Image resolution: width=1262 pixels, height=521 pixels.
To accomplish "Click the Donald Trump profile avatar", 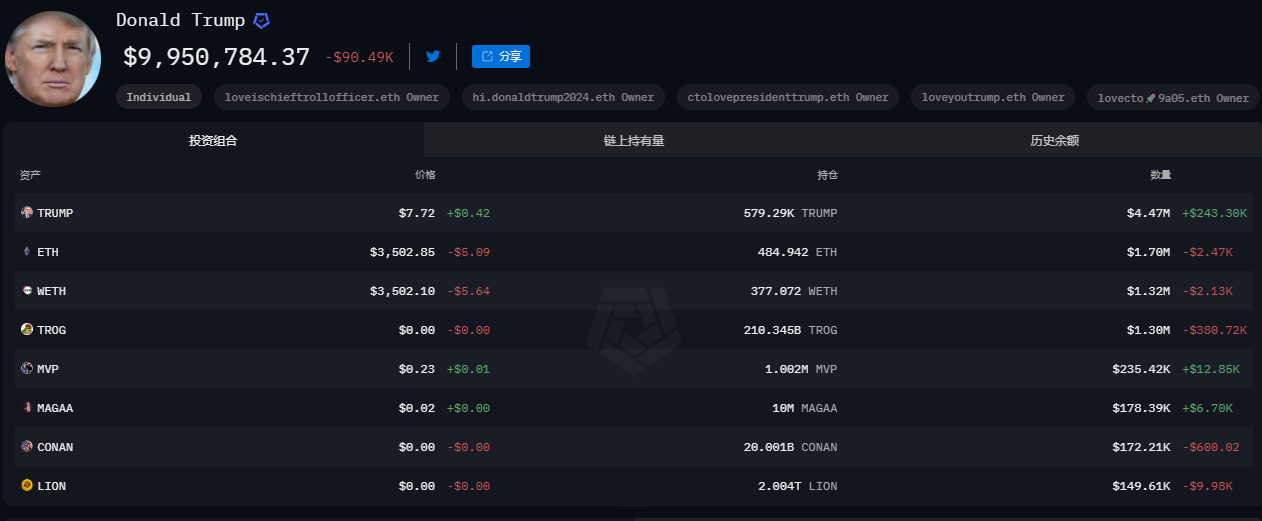I will pos(53,59).
